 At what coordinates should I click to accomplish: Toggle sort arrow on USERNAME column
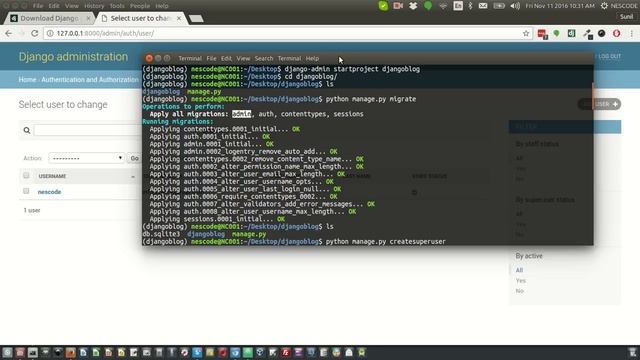(133, 176)
